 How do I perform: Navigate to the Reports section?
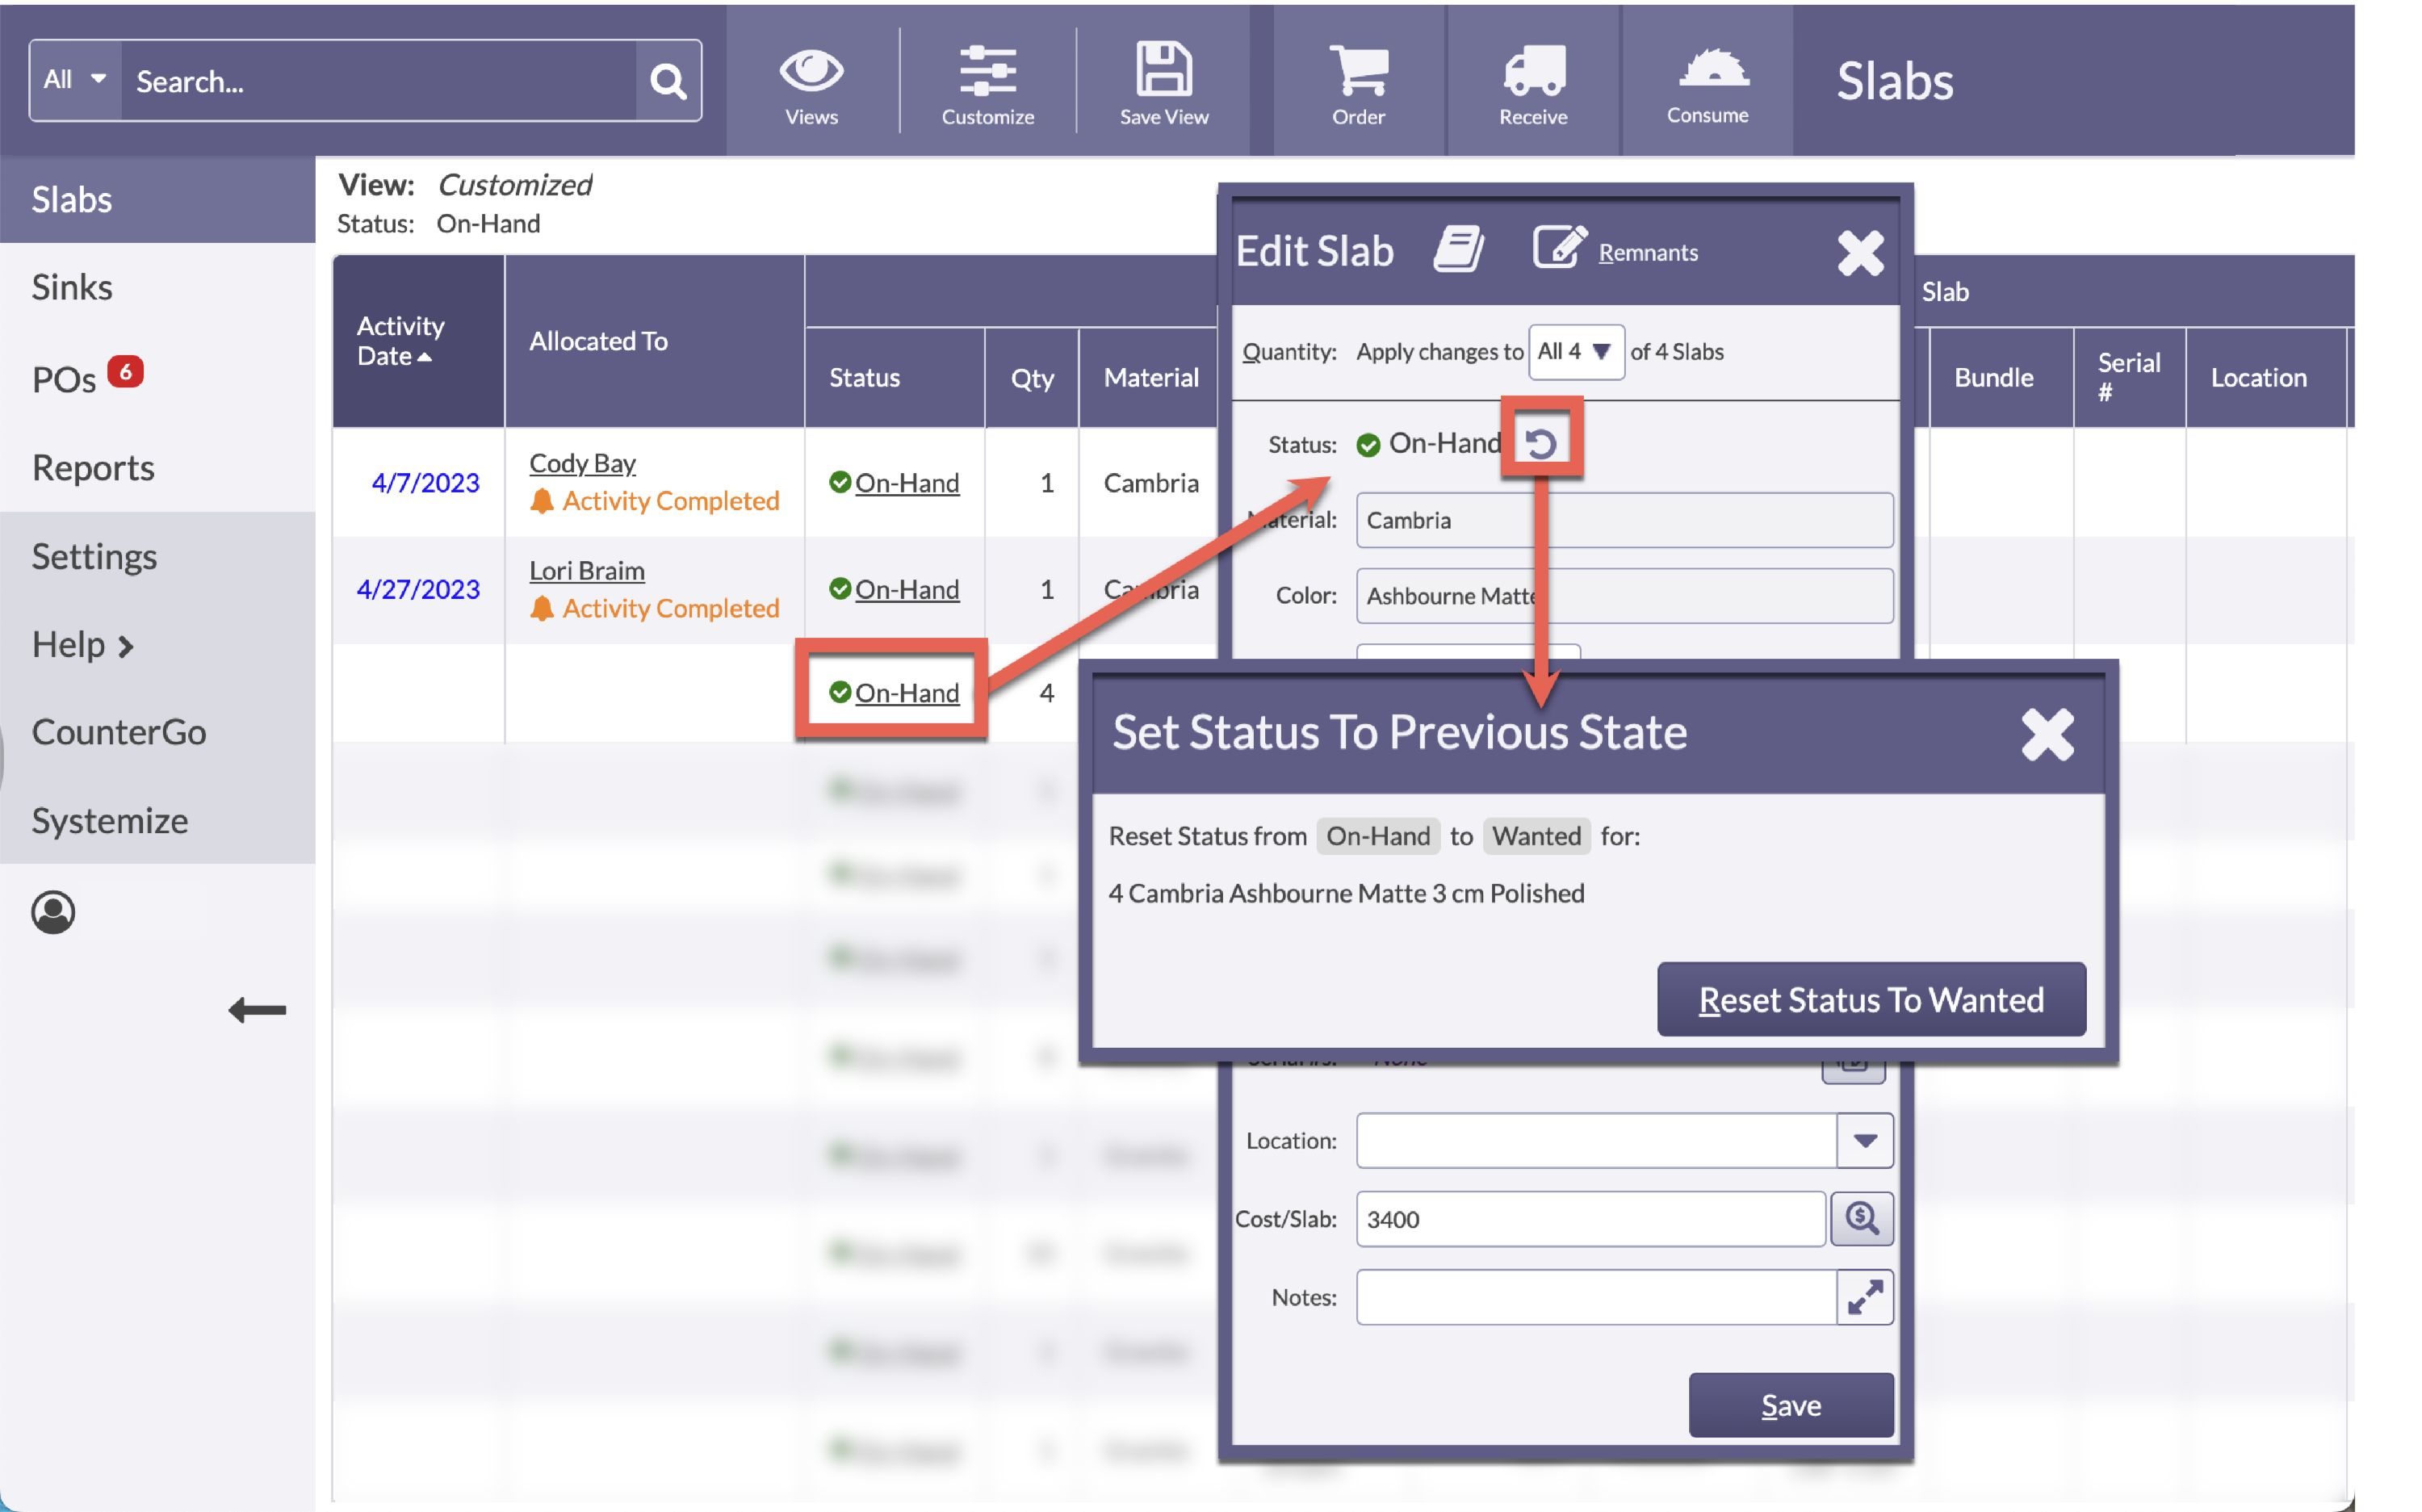pos(93,467)
